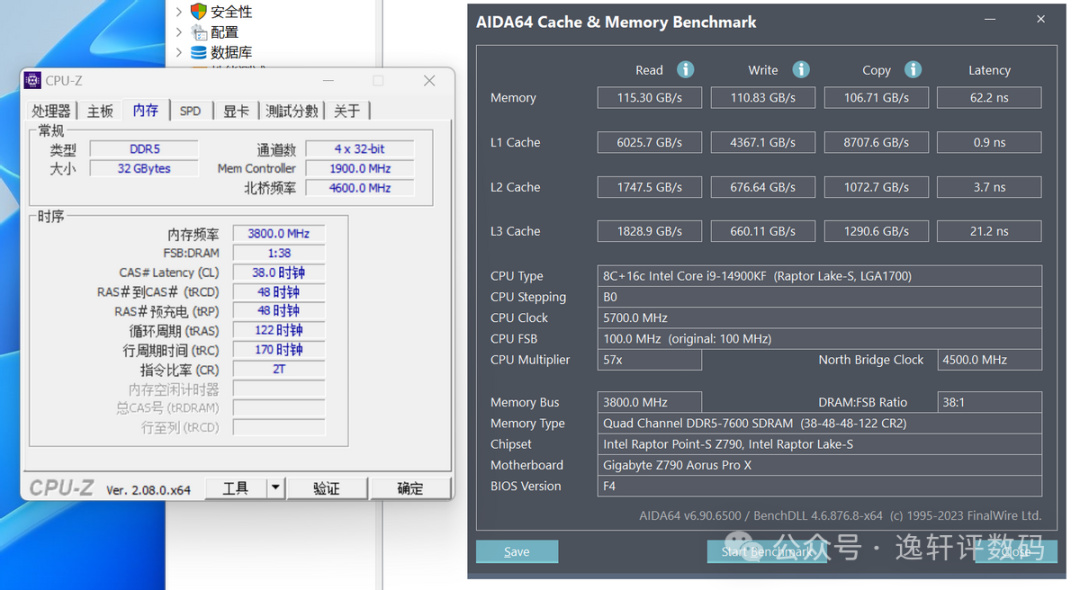Click tRC 170 时钟 value in CPU-Z
The image size is (1080, 590).
[279, 350]
